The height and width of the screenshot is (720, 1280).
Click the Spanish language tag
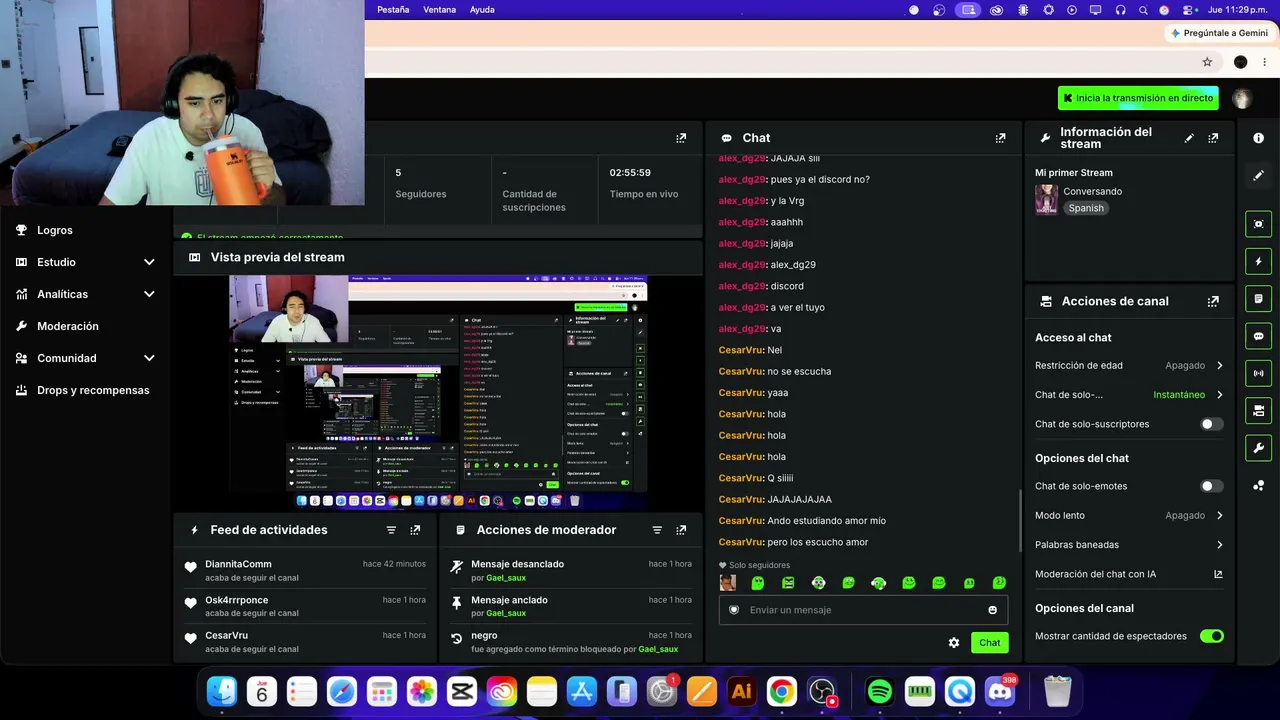click(1086, 208)
